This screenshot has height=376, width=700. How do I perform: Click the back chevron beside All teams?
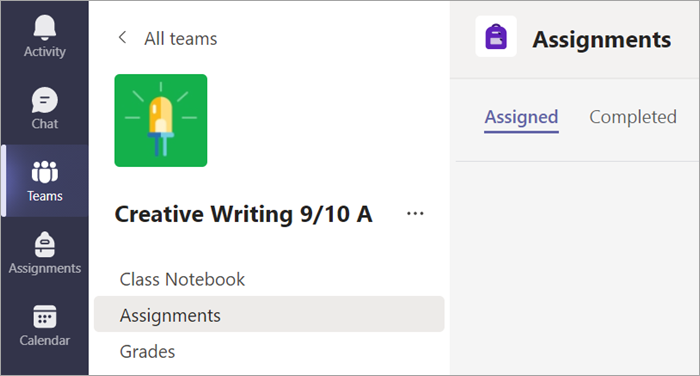pos(122,38)
